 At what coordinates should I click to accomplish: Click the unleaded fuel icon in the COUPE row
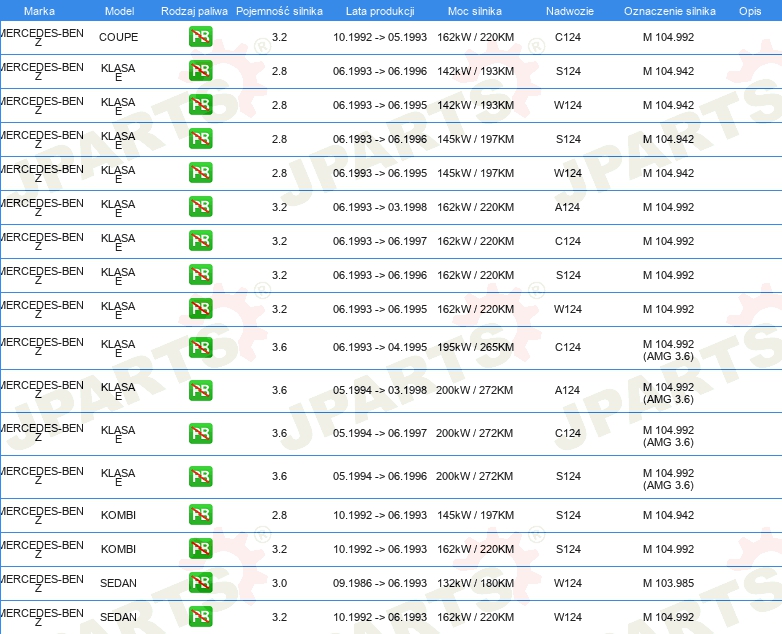[x=200, y=37]
